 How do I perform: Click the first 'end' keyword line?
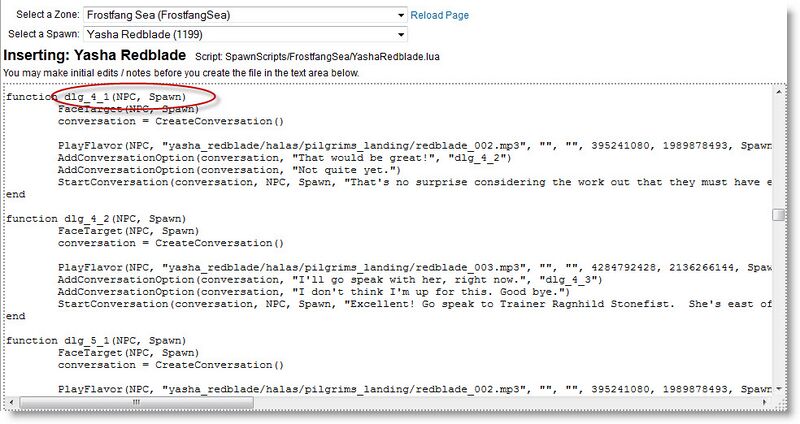[x=15, y=195]
